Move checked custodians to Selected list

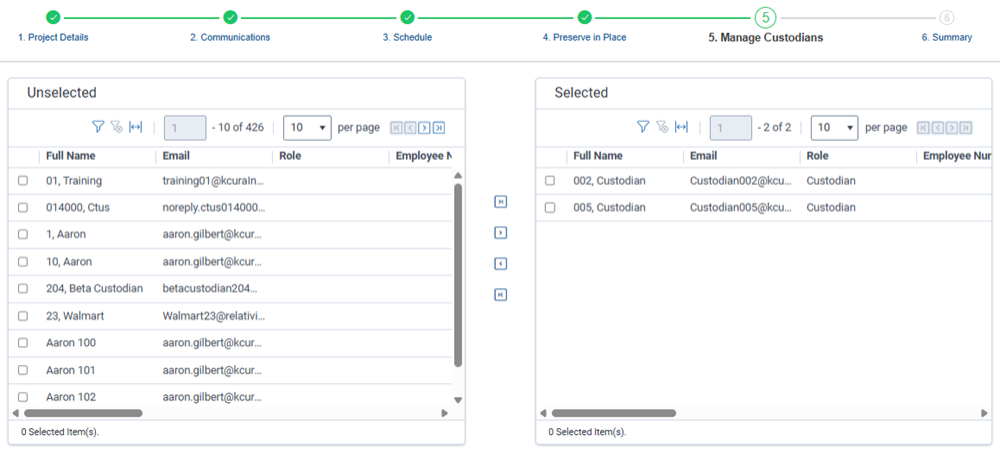pos(501,233)
